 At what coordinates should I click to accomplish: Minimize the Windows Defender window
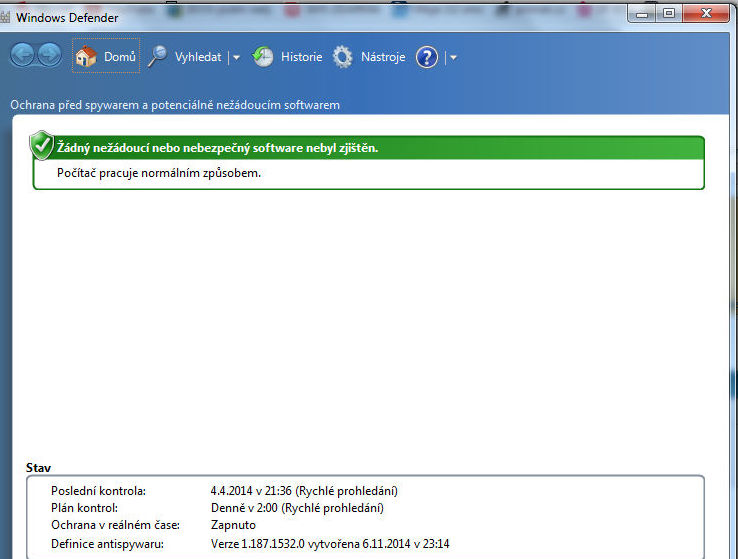642,14
